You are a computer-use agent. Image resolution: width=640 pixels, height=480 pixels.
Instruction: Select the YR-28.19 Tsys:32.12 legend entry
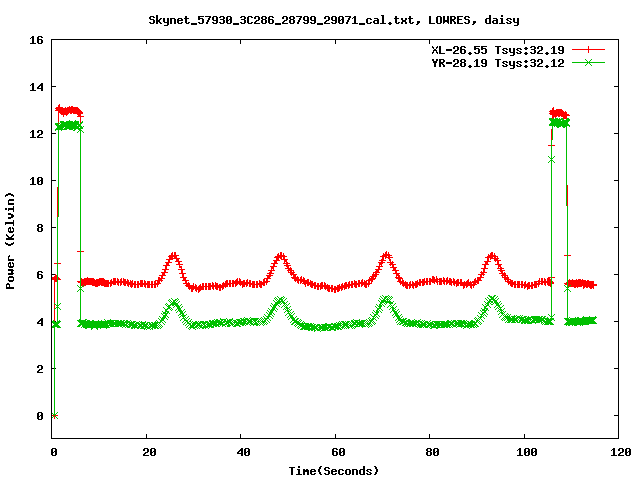tap(498, 63)
